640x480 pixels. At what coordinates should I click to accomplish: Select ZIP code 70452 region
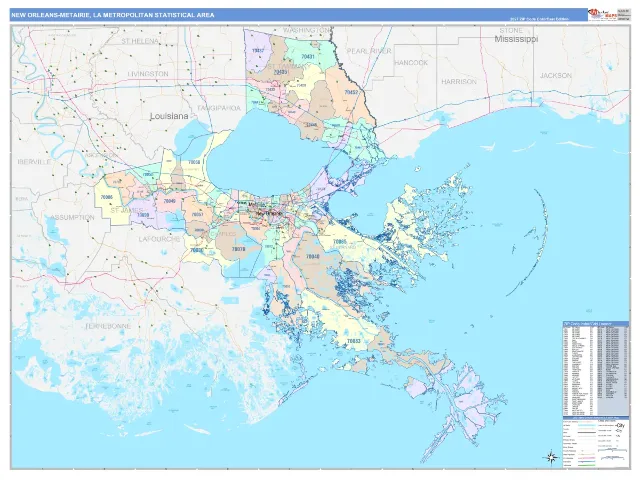click(x=351, y=92)
